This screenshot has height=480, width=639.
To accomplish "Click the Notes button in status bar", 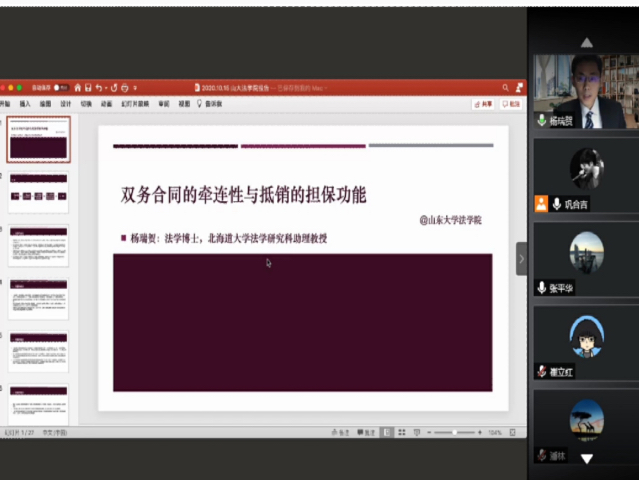I will (x=340, y=432).
